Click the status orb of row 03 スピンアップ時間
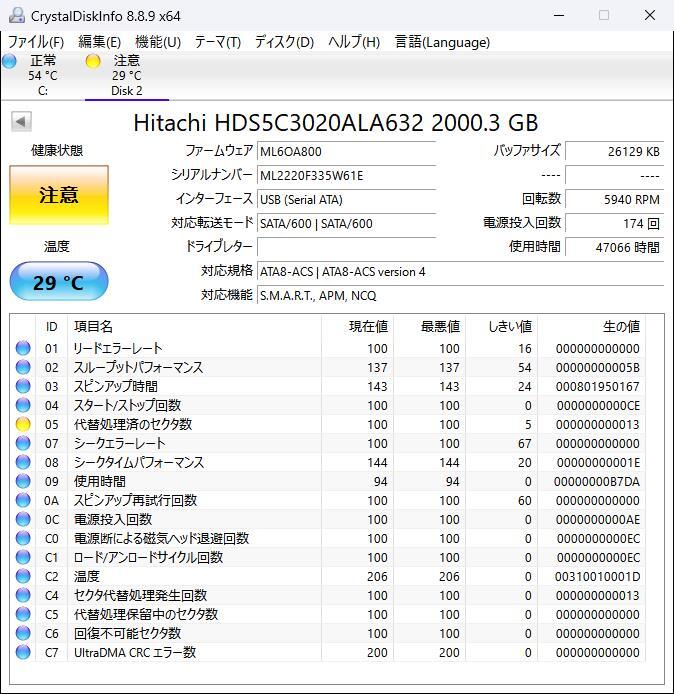Image resolution: width=674 pixels, height=694 pixels. click(x=23, y=386)
